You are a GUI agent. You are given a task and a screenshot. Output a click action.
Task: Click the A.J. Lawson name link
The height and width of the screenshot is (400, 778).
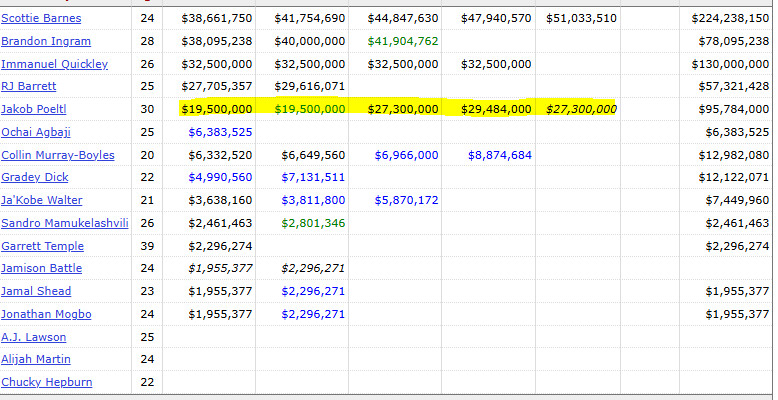(x=33, y=337)
